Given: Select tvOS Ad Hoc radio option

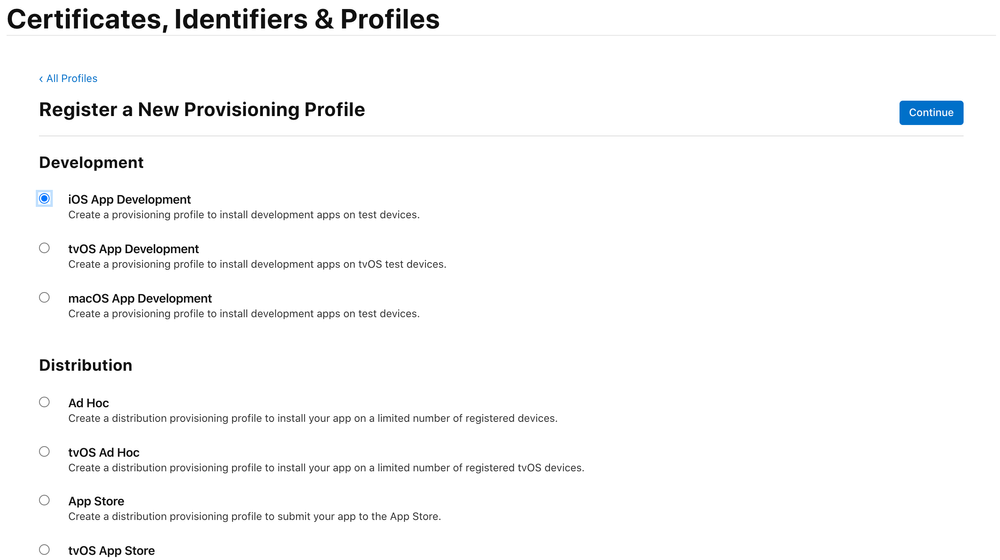Looking at the screenshot, I should click(x=44, y=451).
